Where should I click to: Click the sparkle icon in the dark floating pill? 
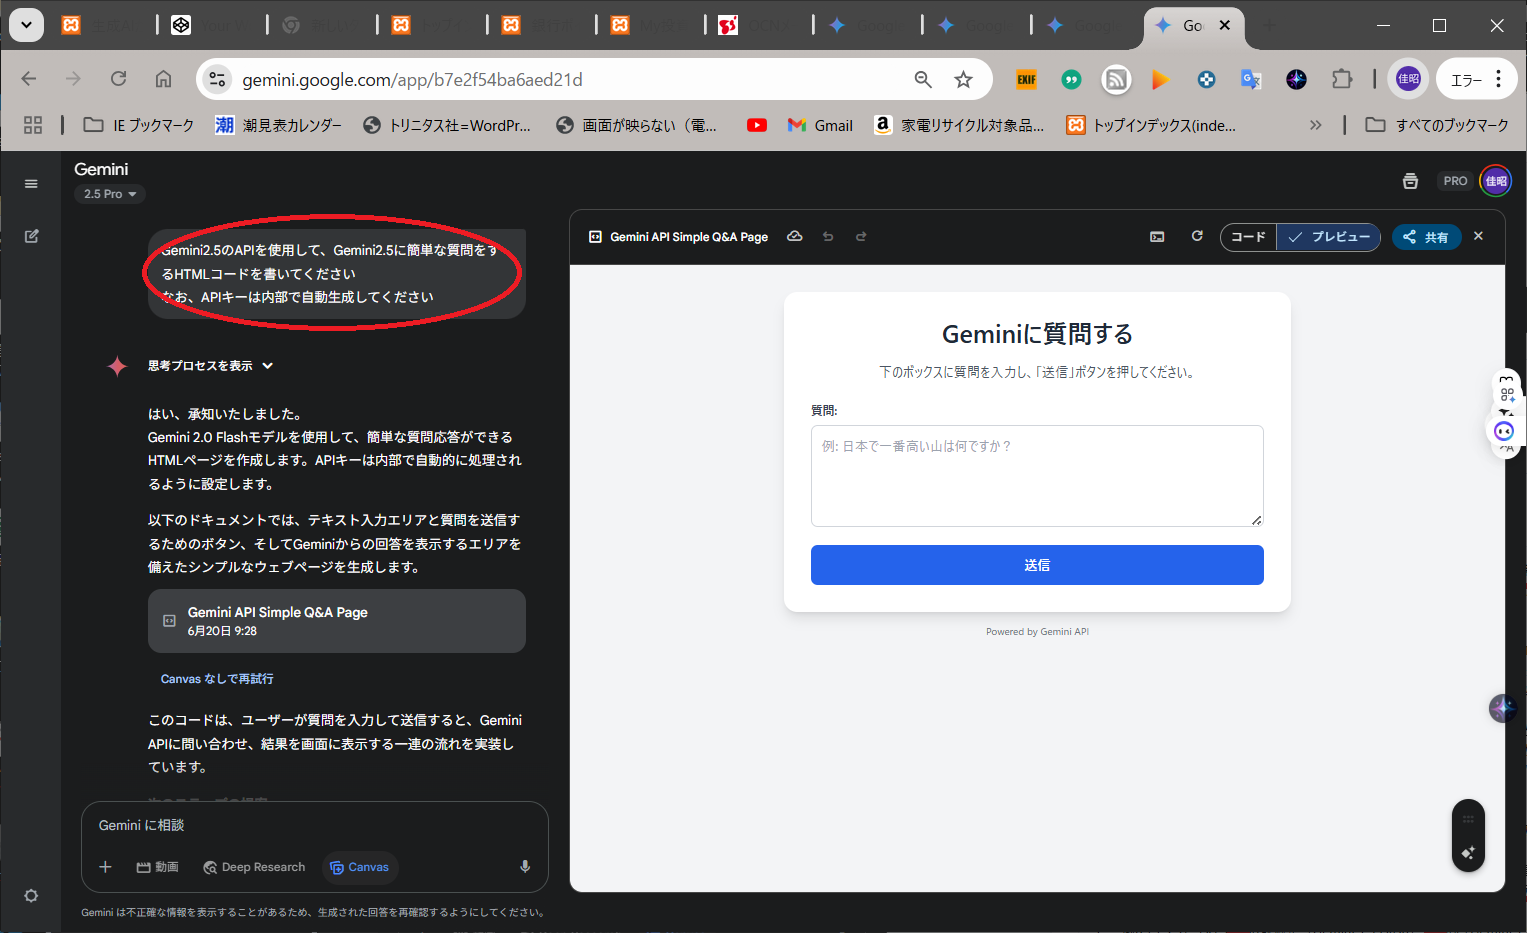click(x=1468, y=852)
